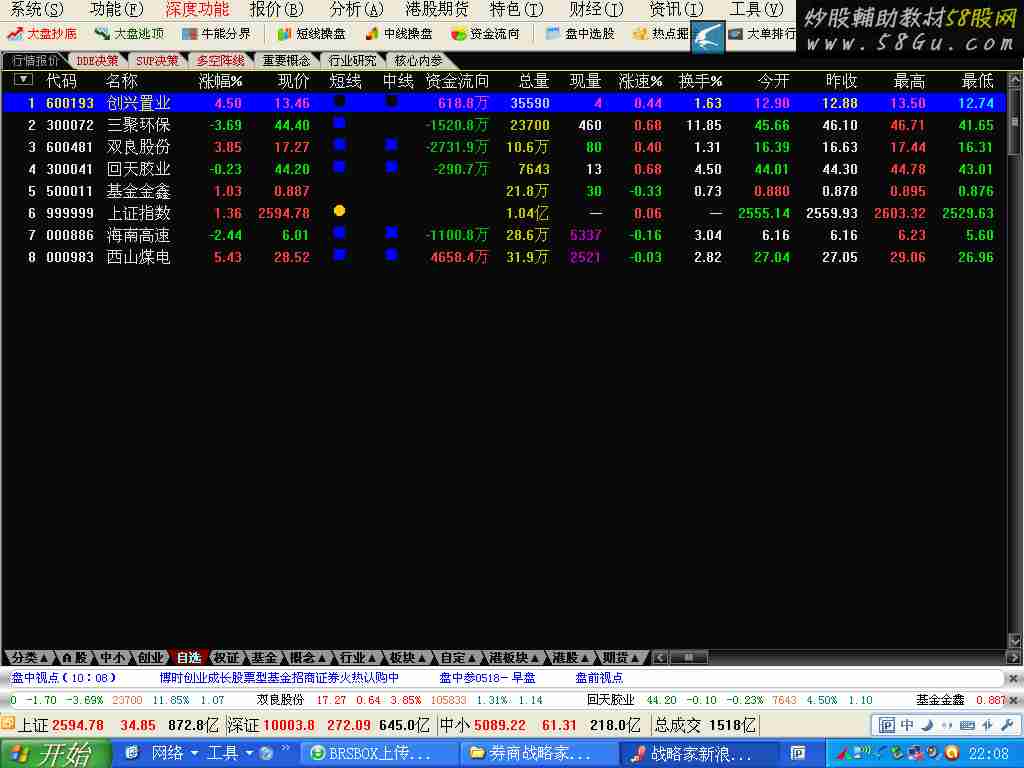Screen dimensions: 1024x768
Task: Click the 中线 signal marker for 创兴置业
Action: (391, 101)
